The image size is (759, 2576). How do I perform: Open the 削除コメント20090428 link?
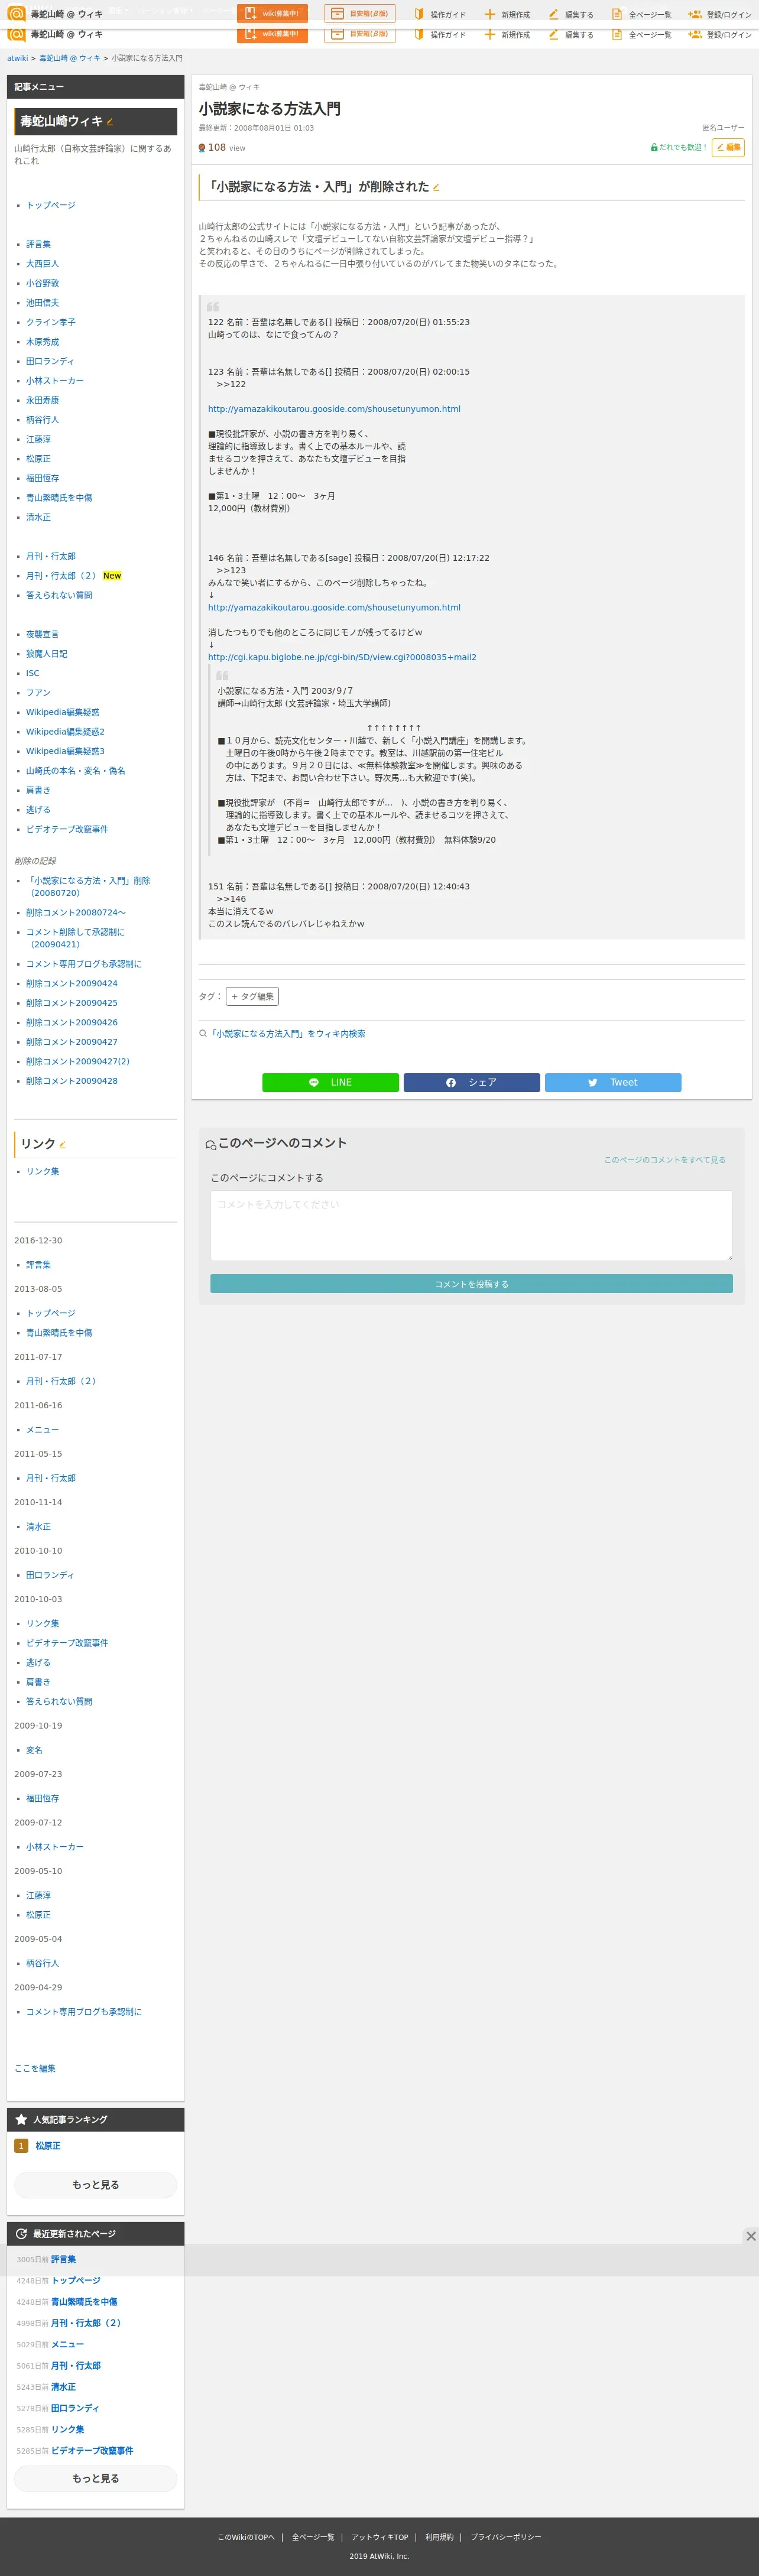pos(72,1081)
